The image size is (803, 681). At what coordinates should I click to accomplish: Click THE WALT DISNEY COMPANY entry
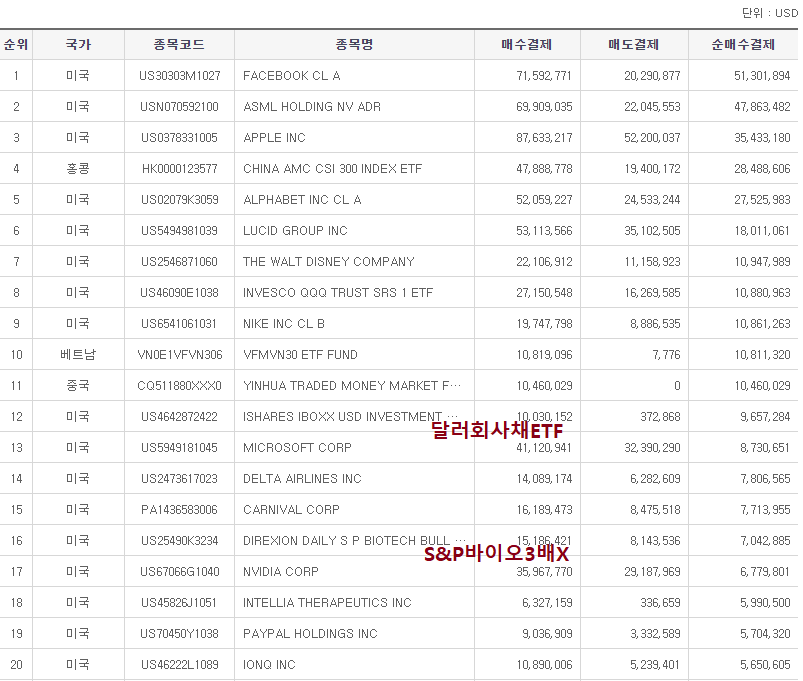328,262
